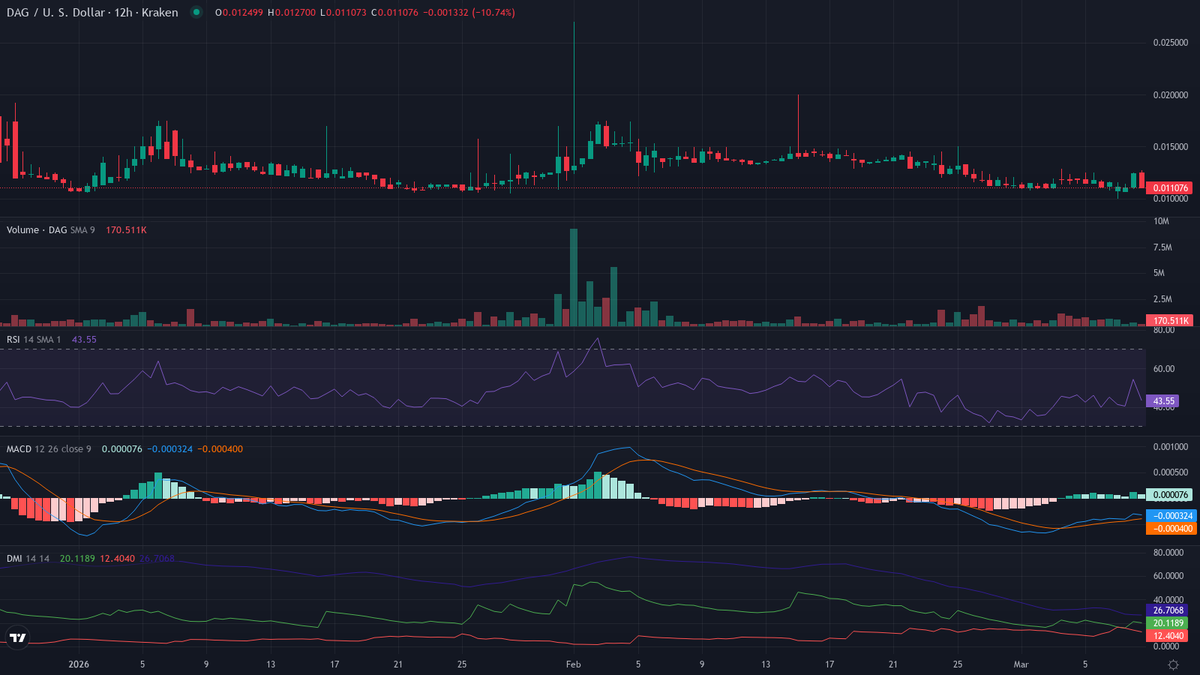Toggle the volume readout 170.511K
Screen dimensions: 1200x675
pyautogui.click(x=1170, y=321)
